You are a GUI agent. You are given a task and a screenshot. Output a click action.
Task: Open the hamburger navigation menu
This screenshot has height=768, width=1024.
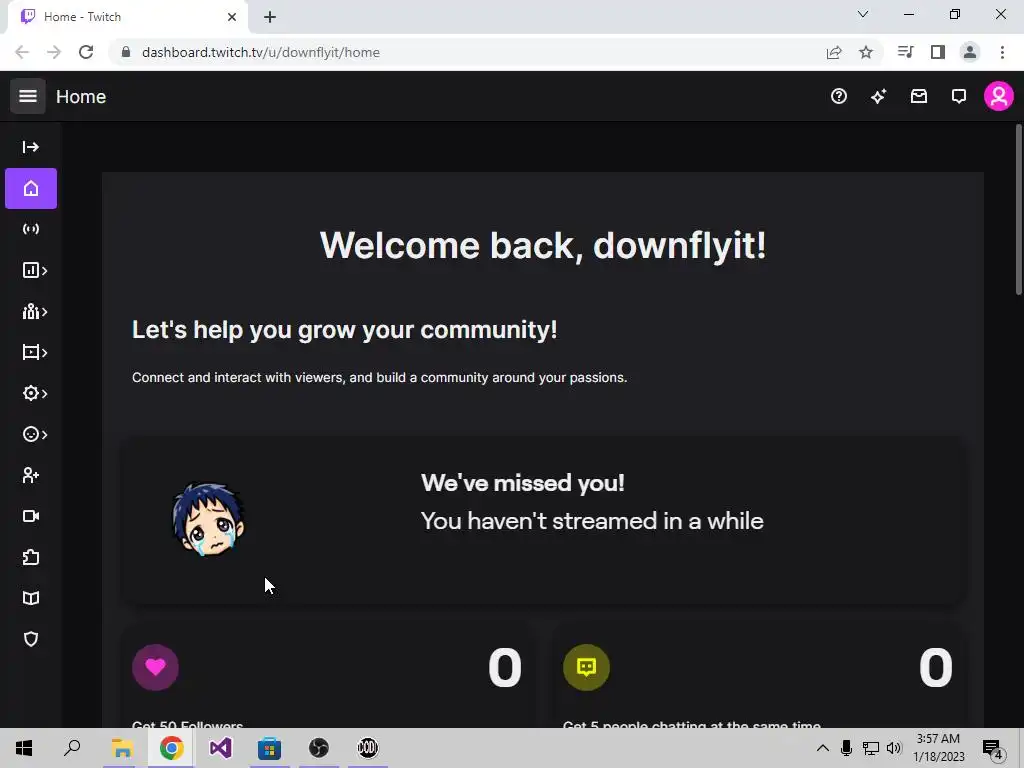(x=27, y=96)
